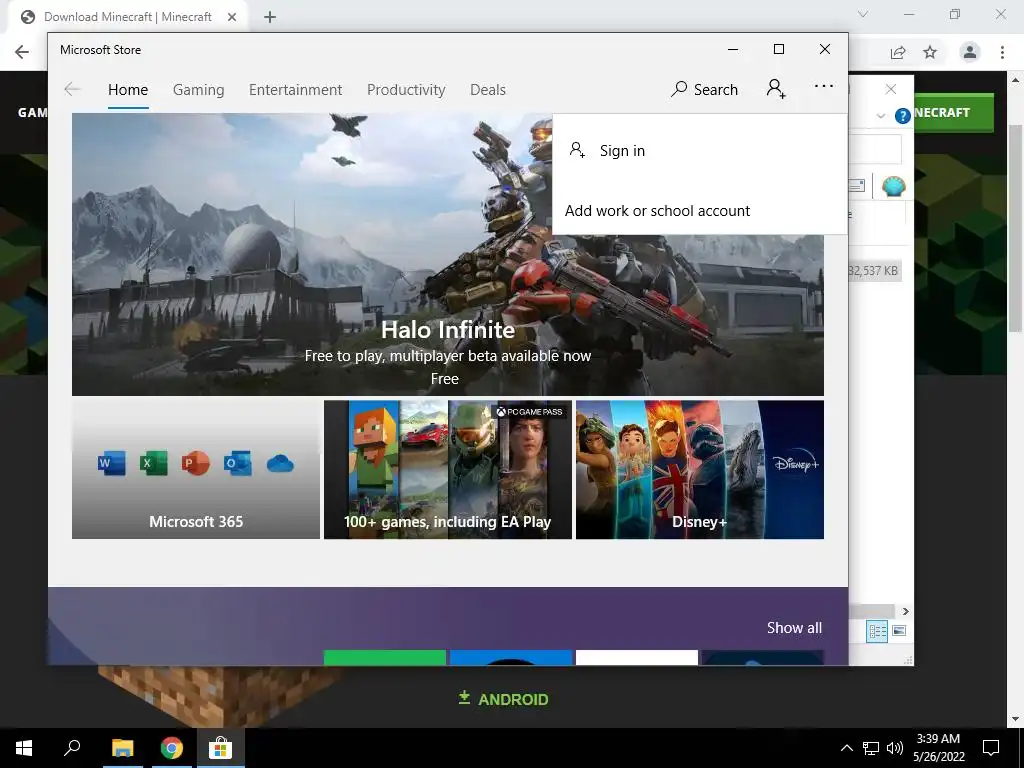Click the Show all link

[x=794, y=628]
